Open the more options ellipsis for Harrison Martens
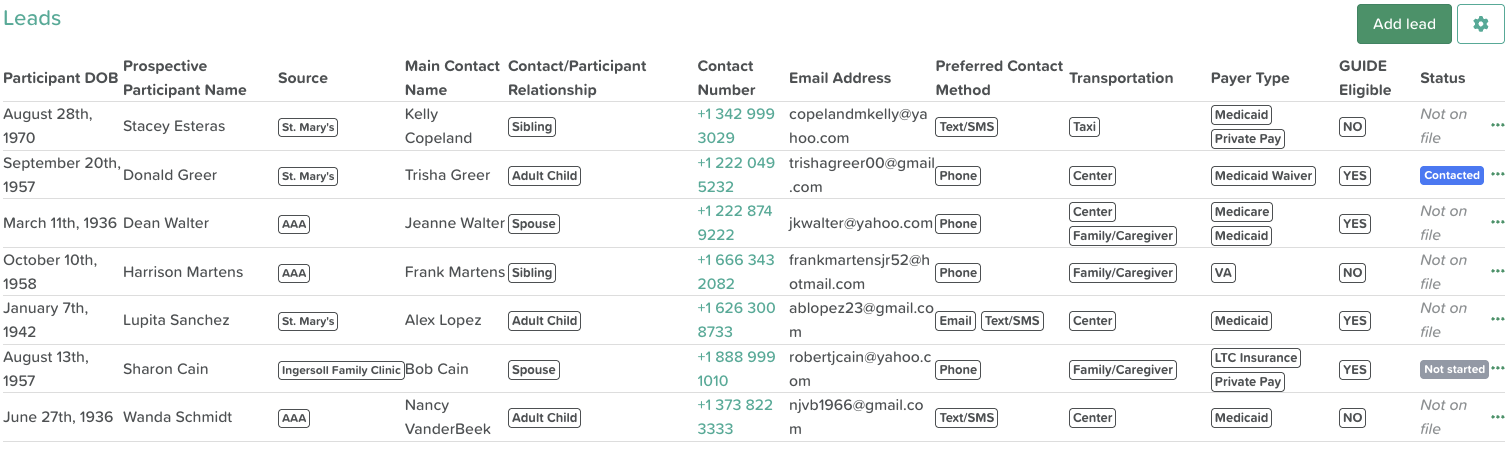Viewport: 1511px width, 450px height. [1497, 272]
